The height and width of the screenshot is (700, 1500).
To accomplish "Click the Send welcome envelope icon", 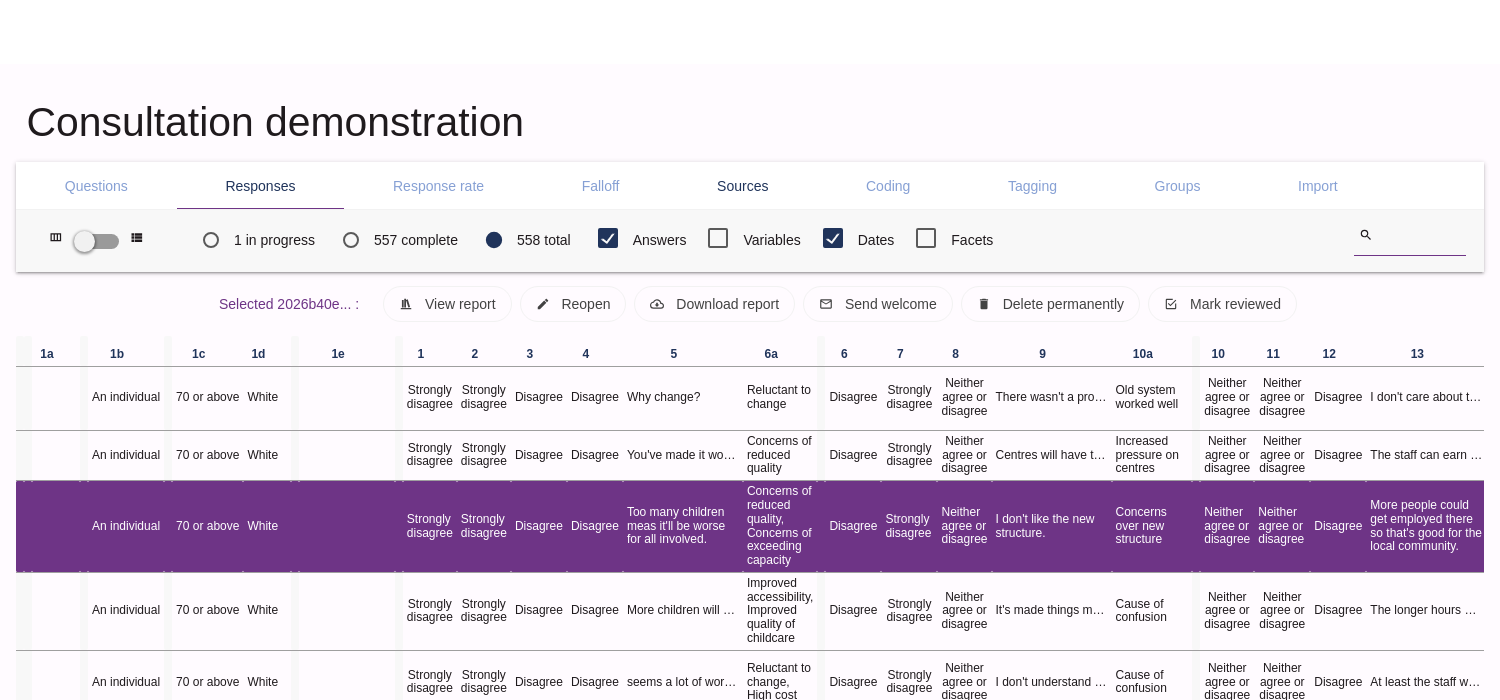I will [826, 304].
